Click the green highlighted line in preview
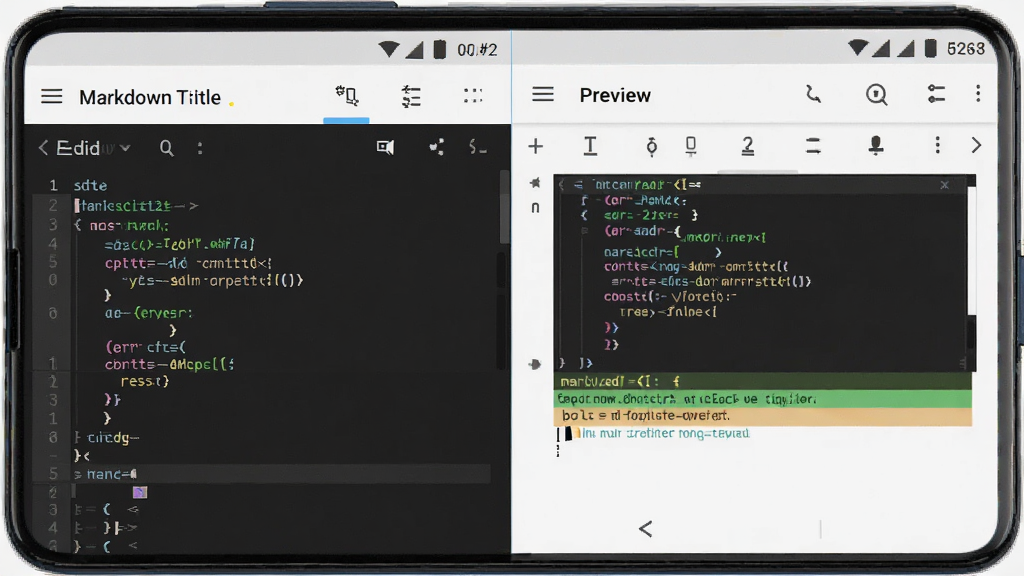Image resolution: width=1024 pixels, height=576 pixels. pos(763,398)
